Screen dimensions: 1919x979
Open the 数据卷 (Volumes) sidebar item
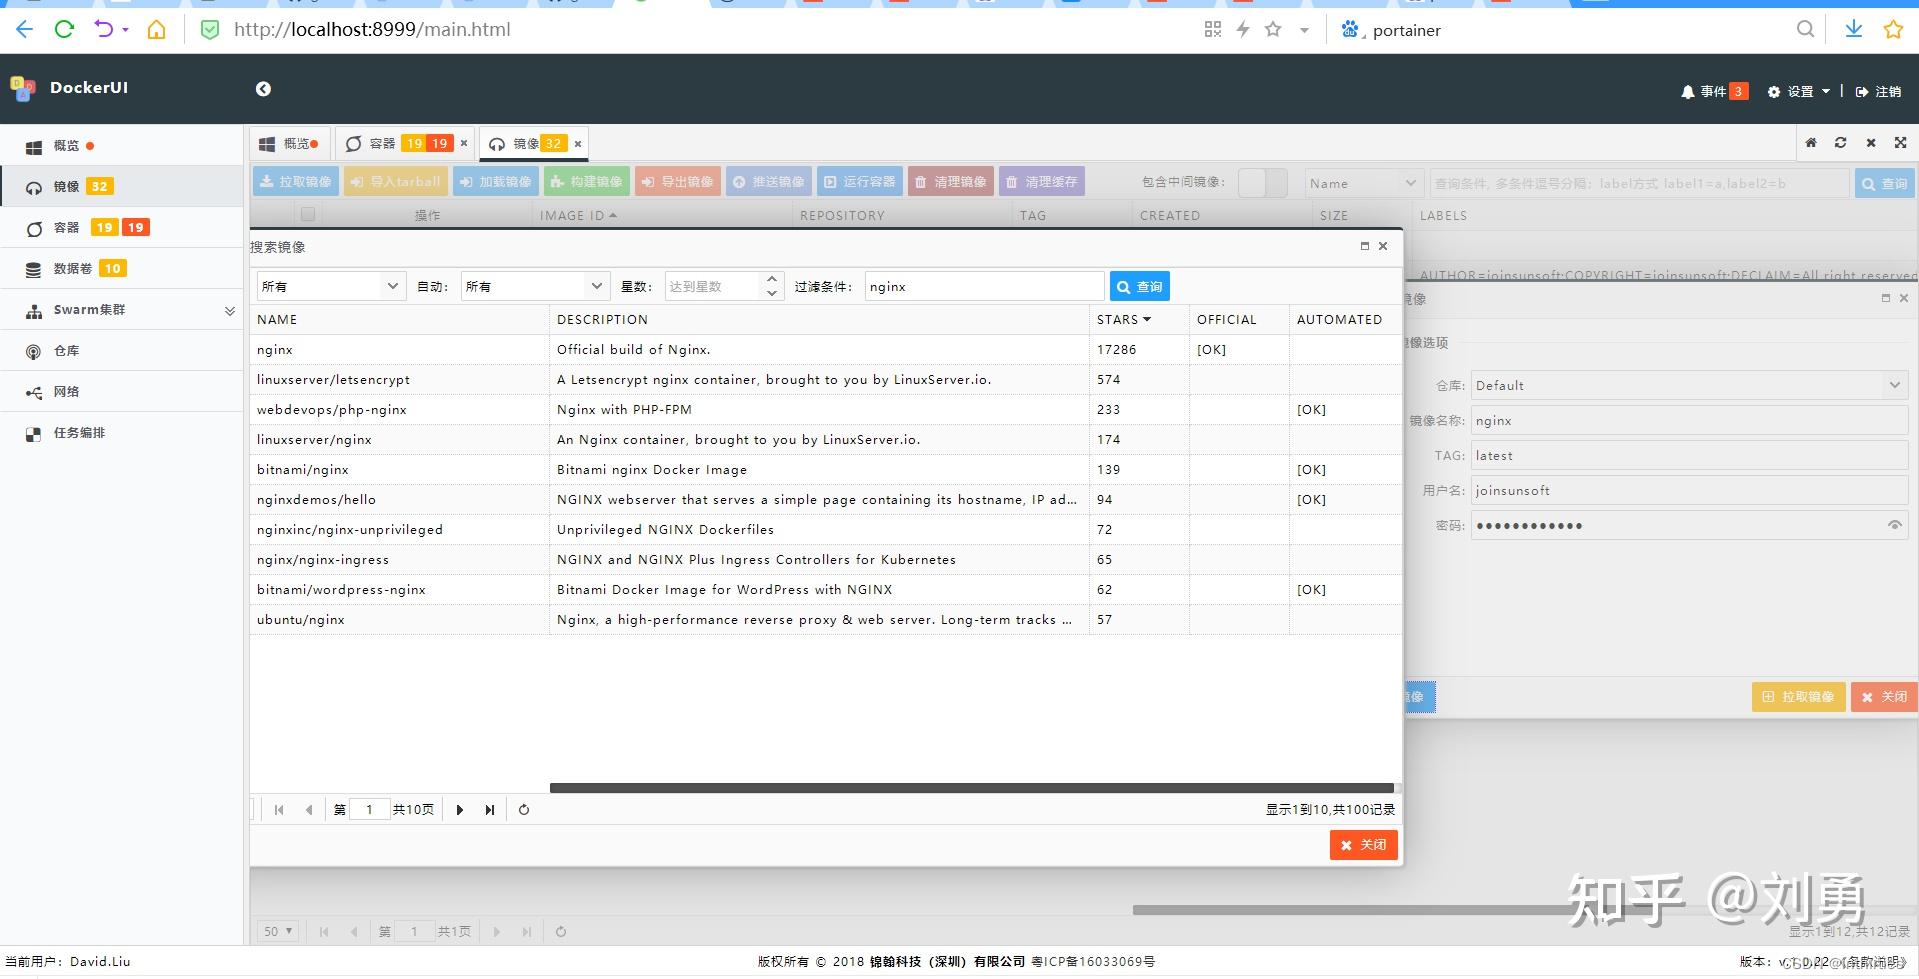(73, 268)
